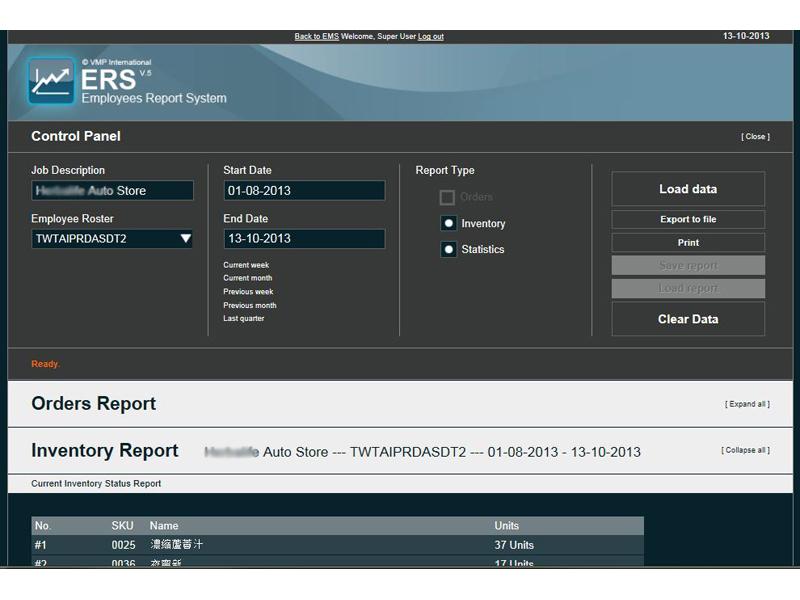The height and width of the screenshot is (600, 800).
Task: Click the End Date field
Action: pos(304,239)
